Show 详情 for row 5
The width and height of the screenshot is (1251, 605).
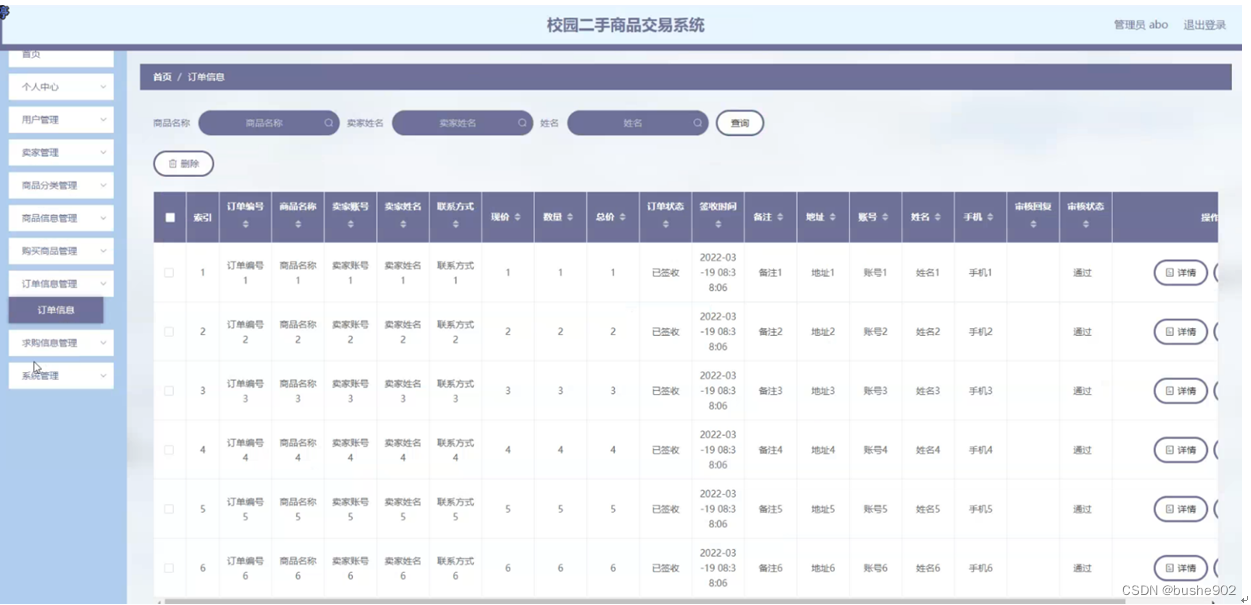pyautogui.click(x=1181, y=509)
